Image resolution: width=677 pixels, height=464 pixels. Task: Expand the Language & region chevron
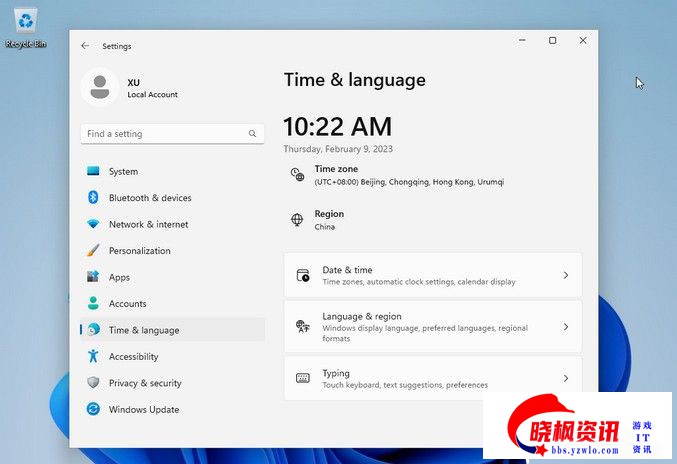click(565, 327)
